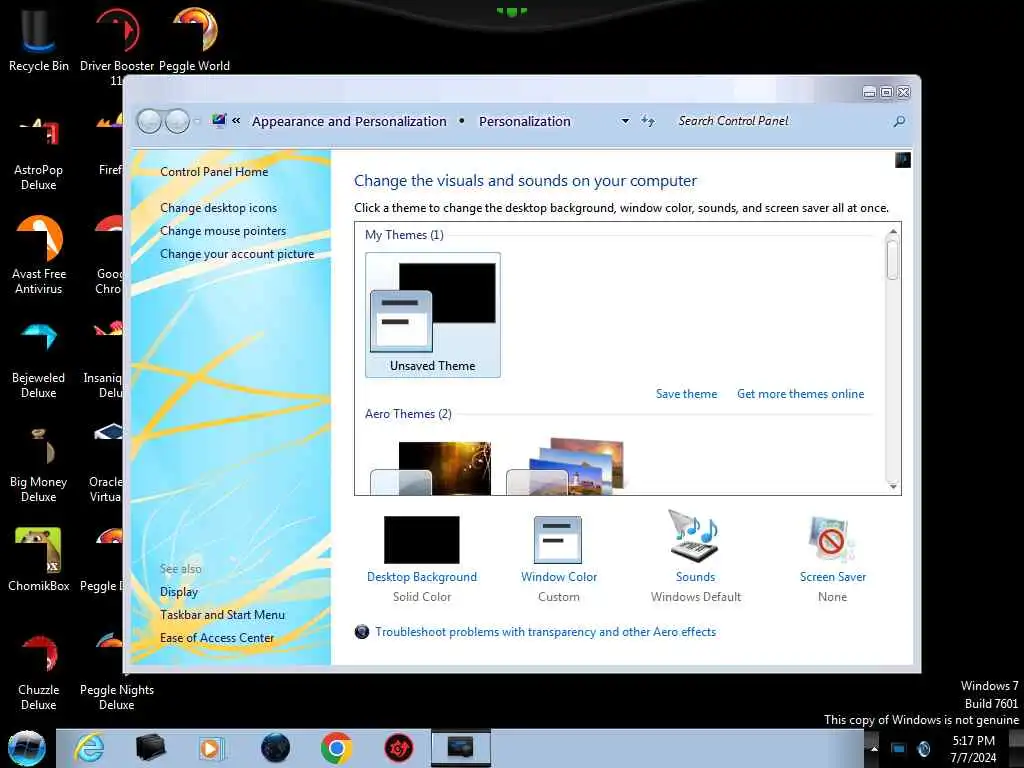Viewport: 1024px width, 768px height.
Task: Click the Forward navigation button
Action: [x=177, y=121]
